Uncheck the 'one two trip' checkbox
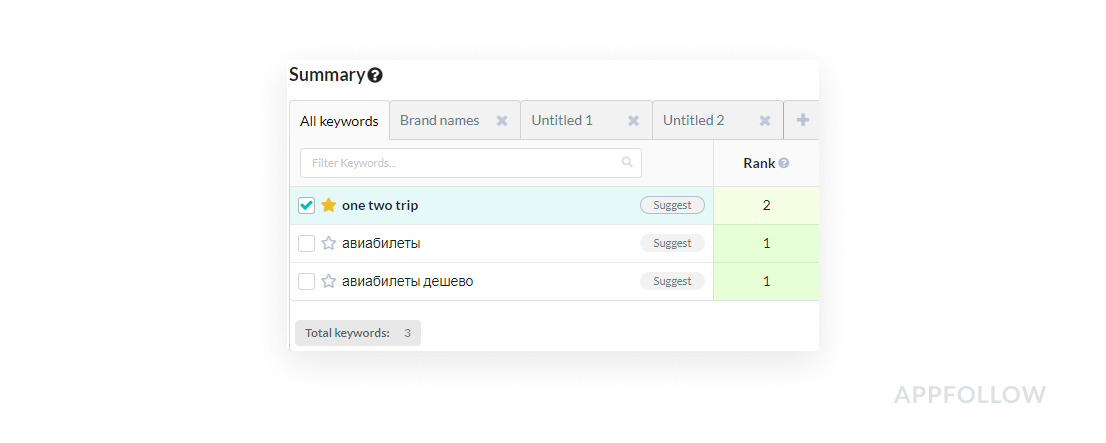Viewport: 1106px width, 443px height. tap(307, 205)
